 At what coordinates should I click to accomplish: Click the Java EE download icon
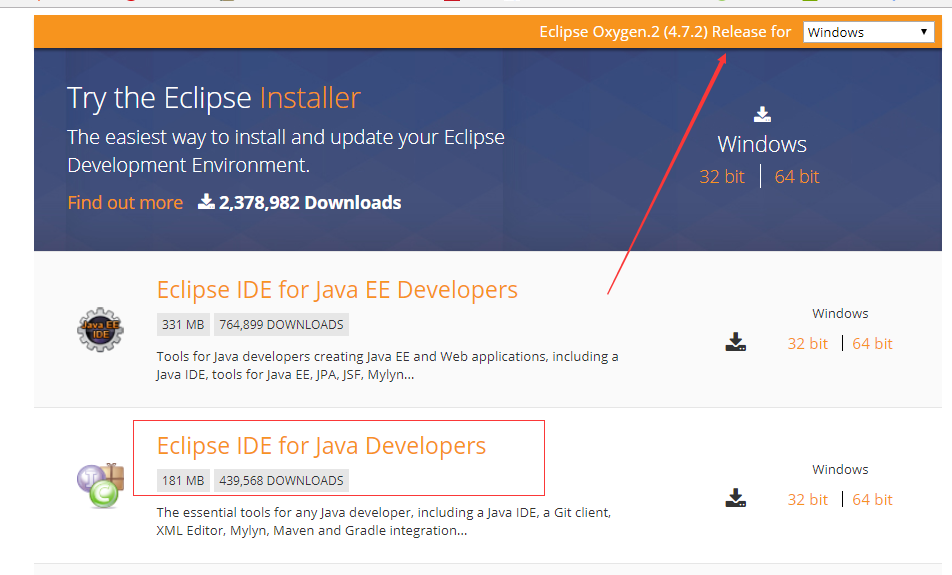pos(736,342)
